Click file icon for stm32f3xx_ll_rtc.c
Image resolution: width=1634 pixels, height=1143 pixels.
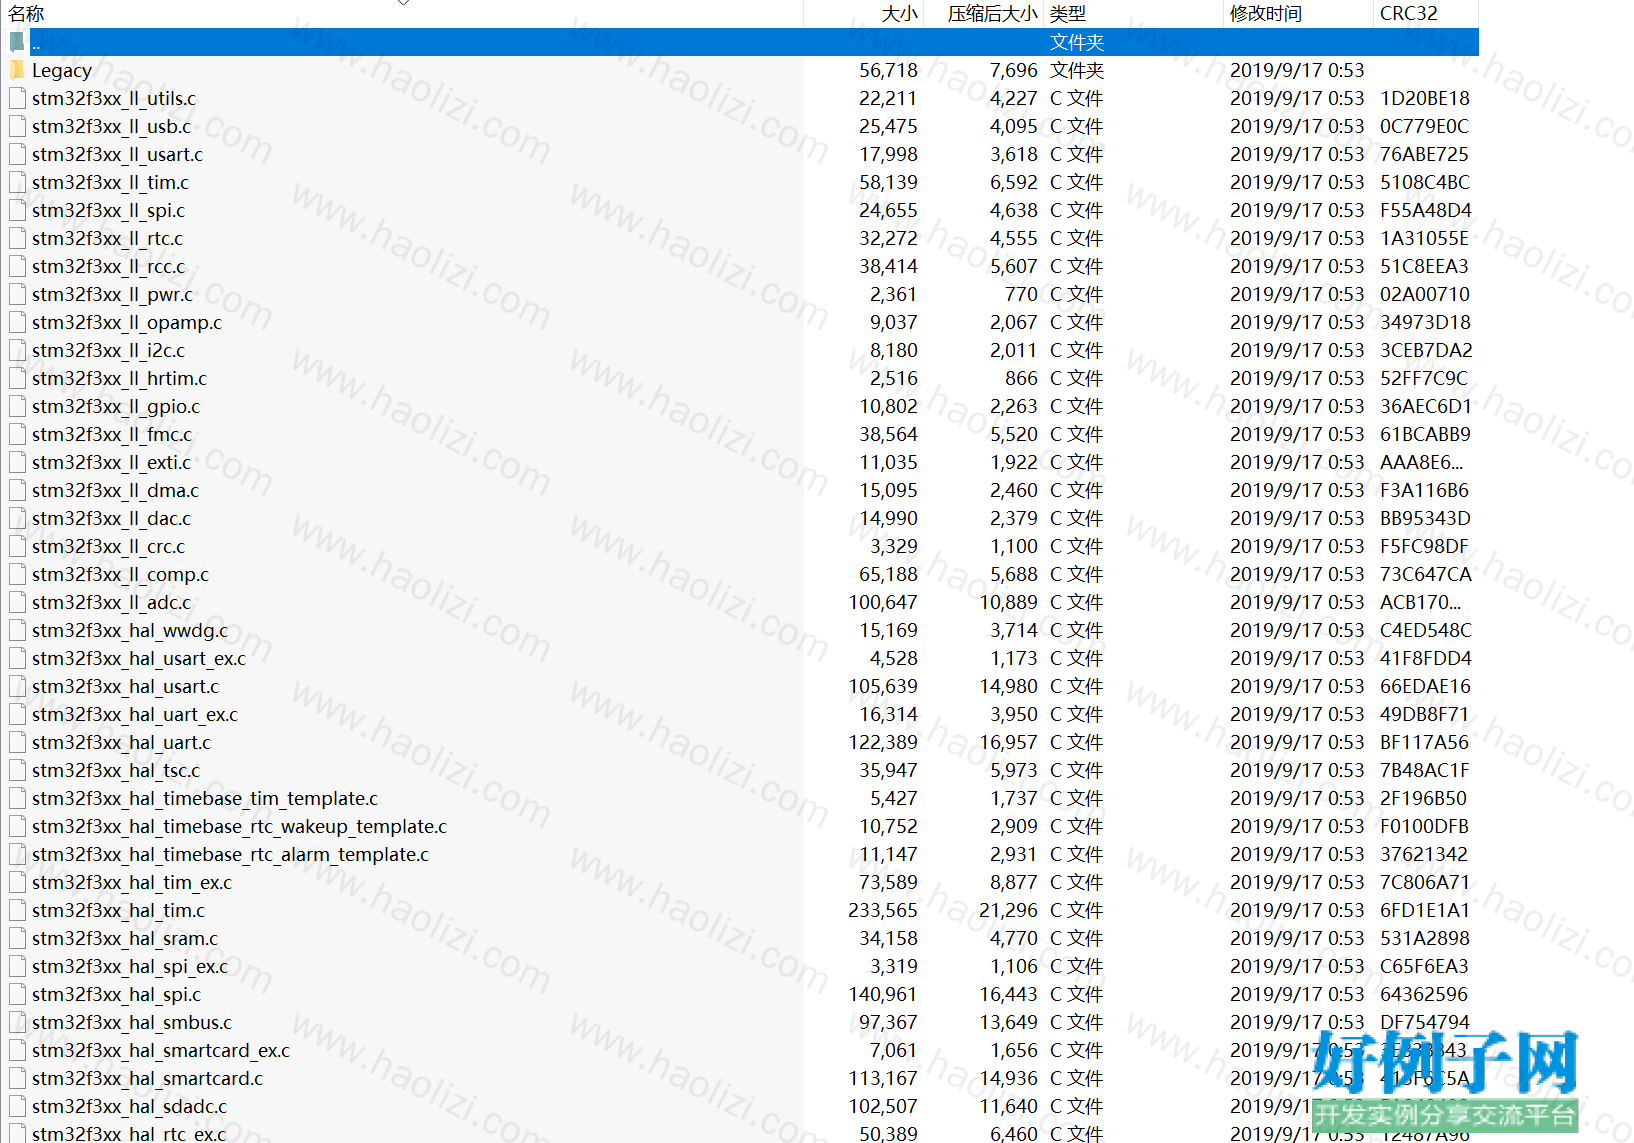click(x=17, y=238)
